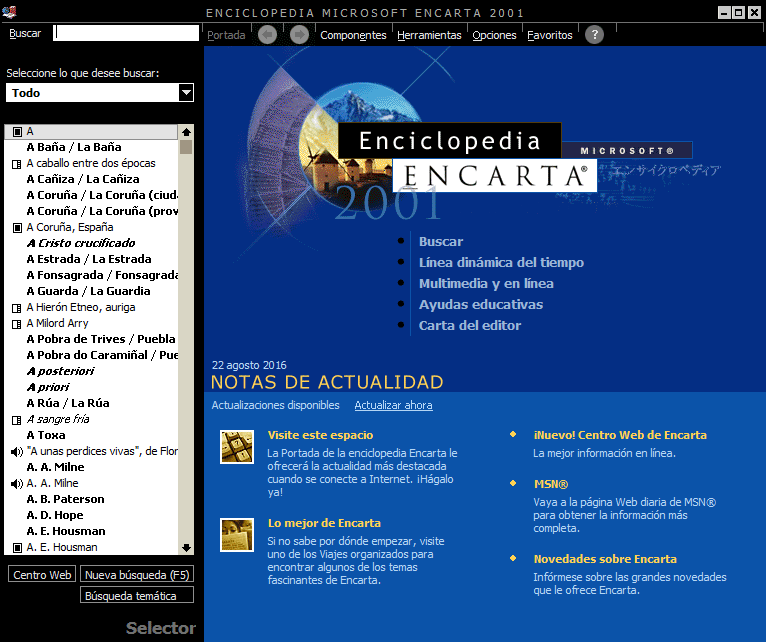Viewport: 766px width, 642px height.
Task: Click the keyboard thumbnail for 'Visite este espacio'
Action: pos(237,447)
